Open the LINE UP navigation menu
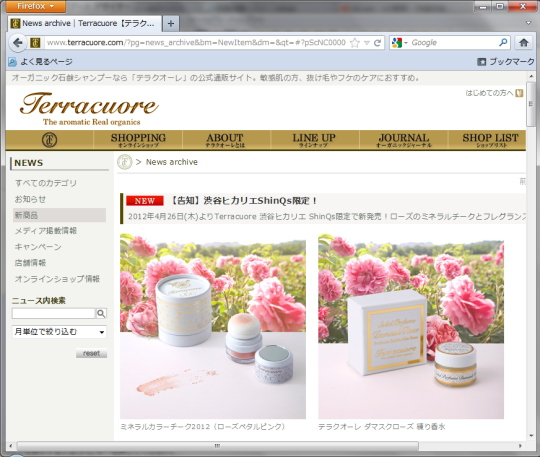This screenshot has width=540, height=457. point(314,140)
